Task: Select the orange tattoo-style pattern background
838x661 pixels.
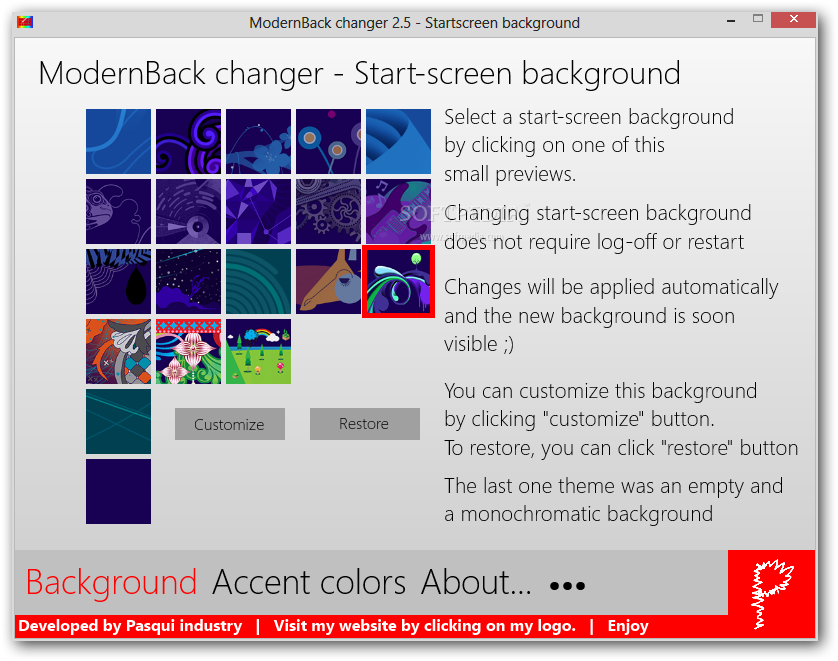Action: [118, 352]
